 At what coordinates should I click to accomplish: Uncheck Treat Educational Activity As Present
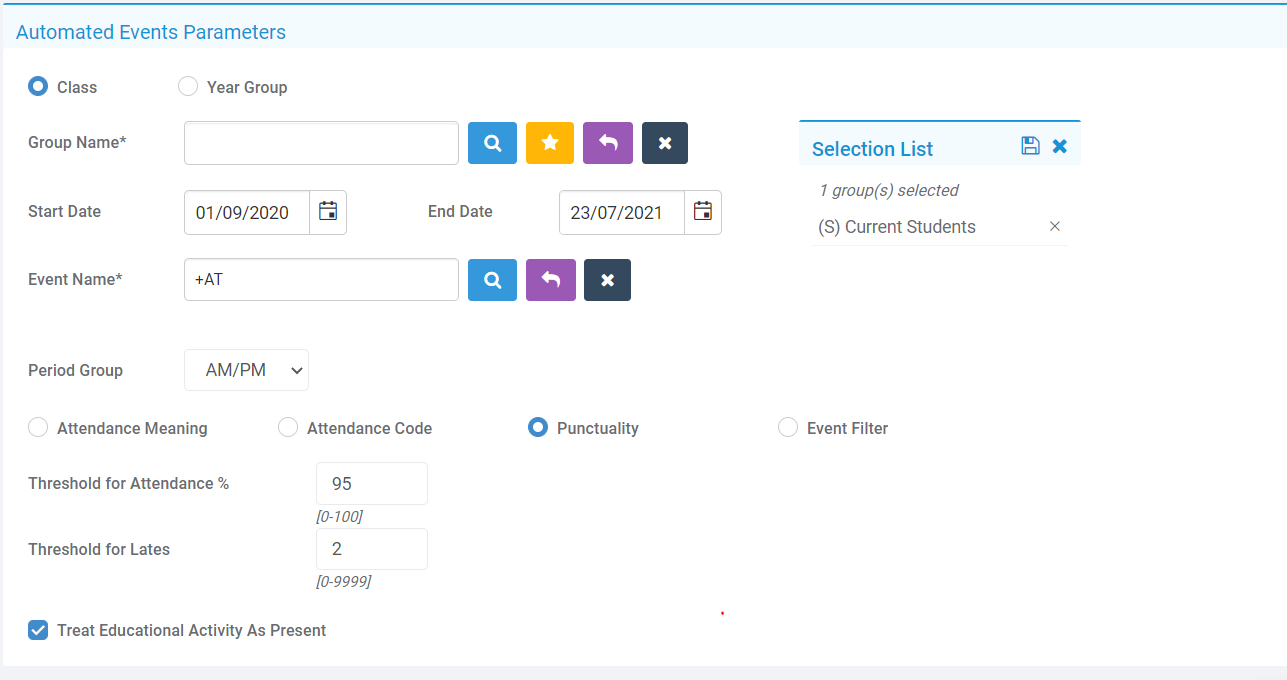(37, 630)
